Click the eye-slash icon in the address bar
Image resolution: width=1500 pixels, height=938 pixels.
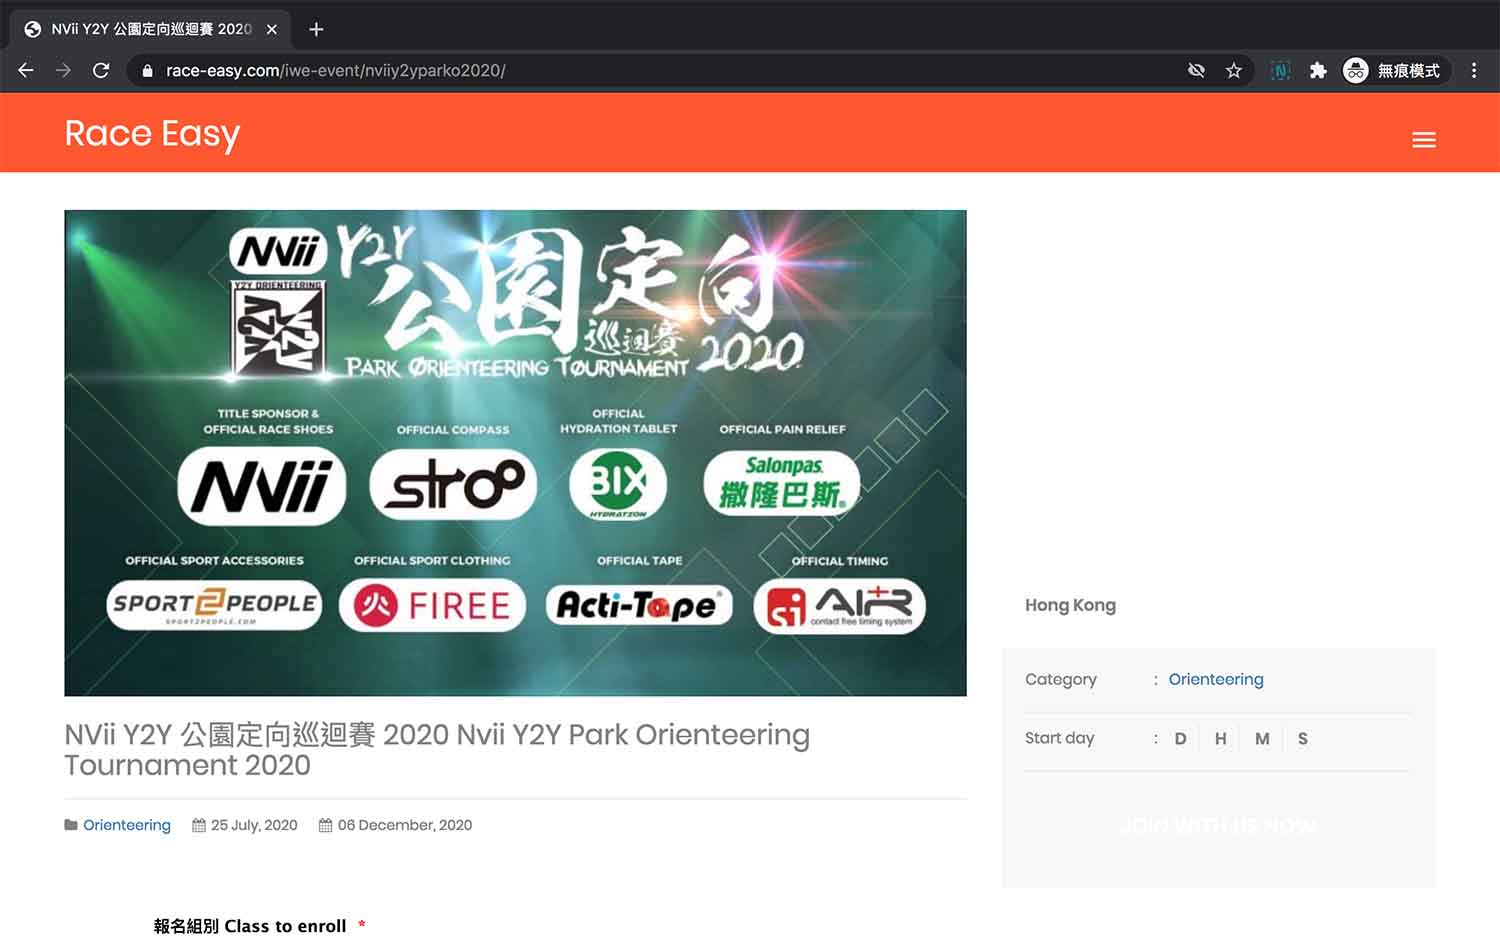tap(1196, 70)
